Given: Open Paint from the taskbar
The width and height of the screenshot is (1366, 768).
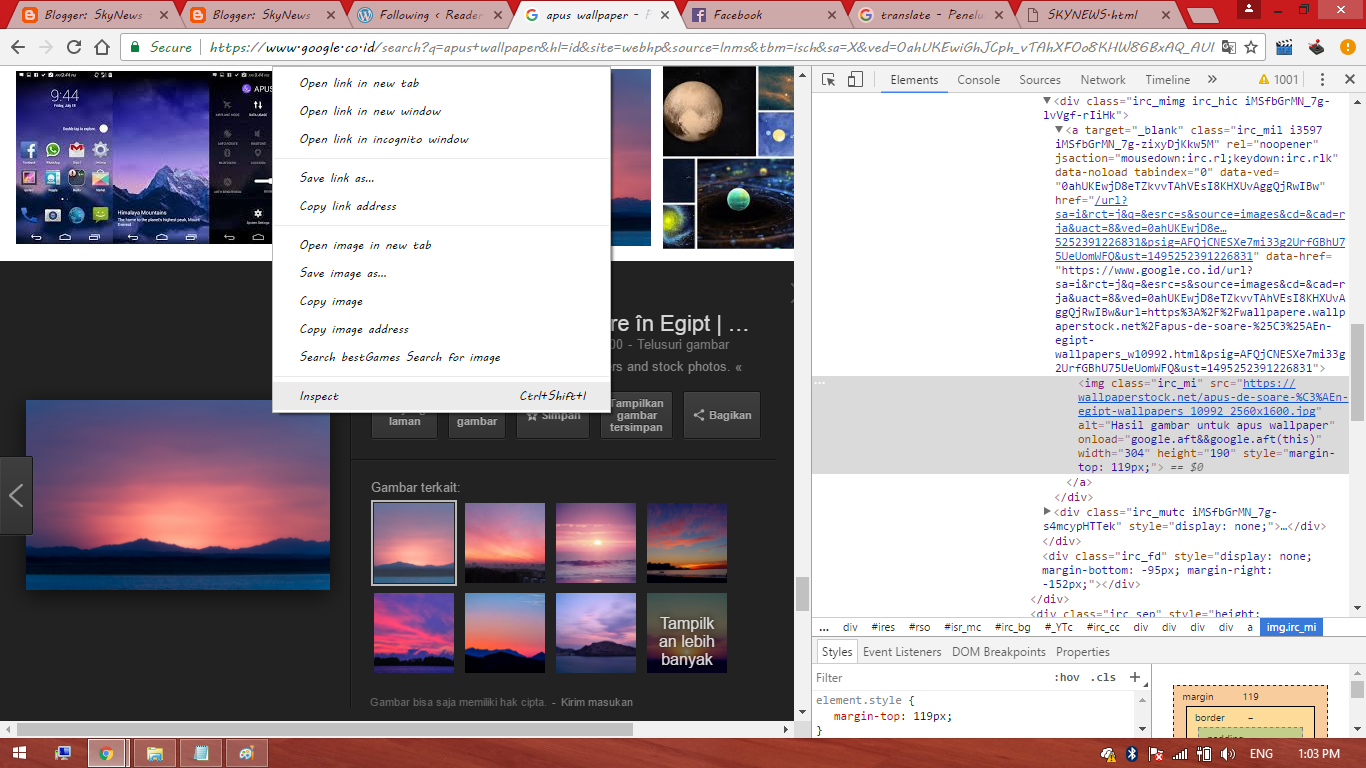Looking at the screenshot, I should [246, 753].
